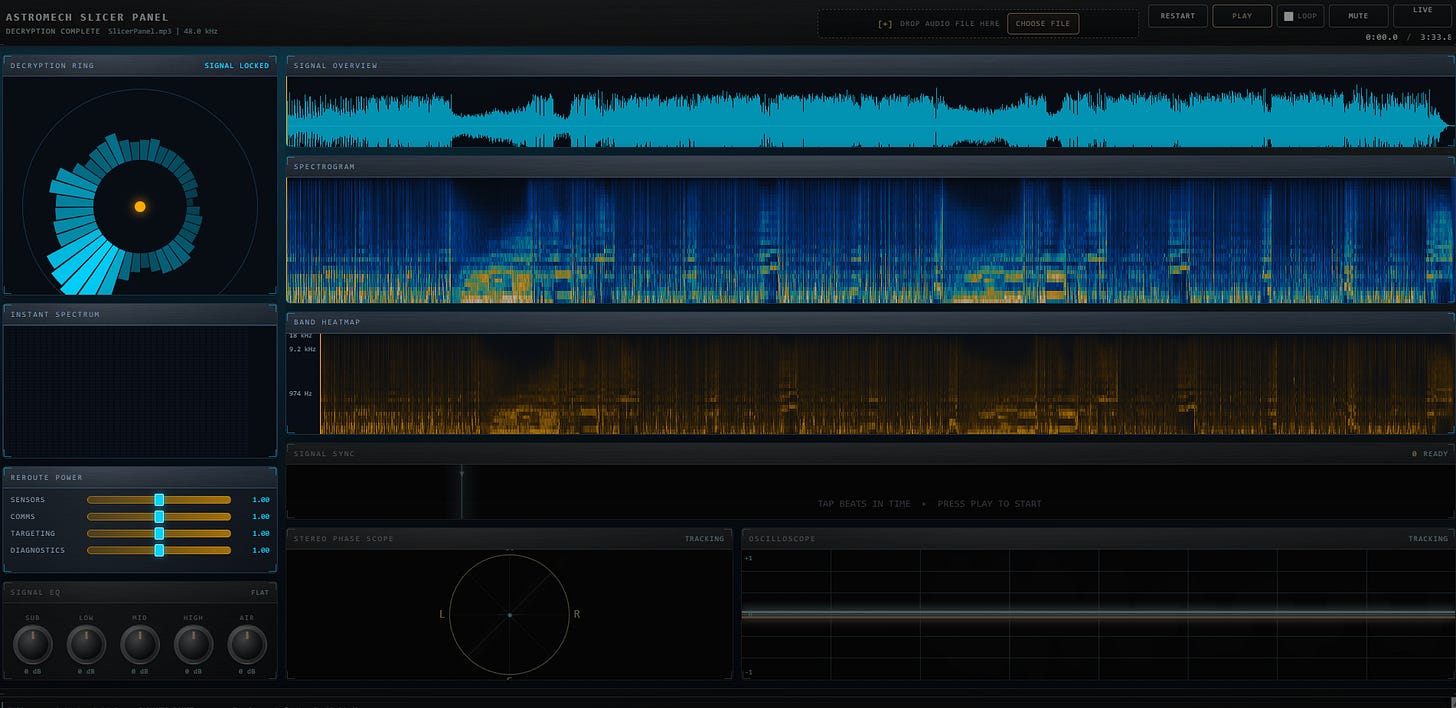The height and width of the screenshot is (708, 1456).
Task: Click the TARGETING power slider
Action: click(159, 534)
